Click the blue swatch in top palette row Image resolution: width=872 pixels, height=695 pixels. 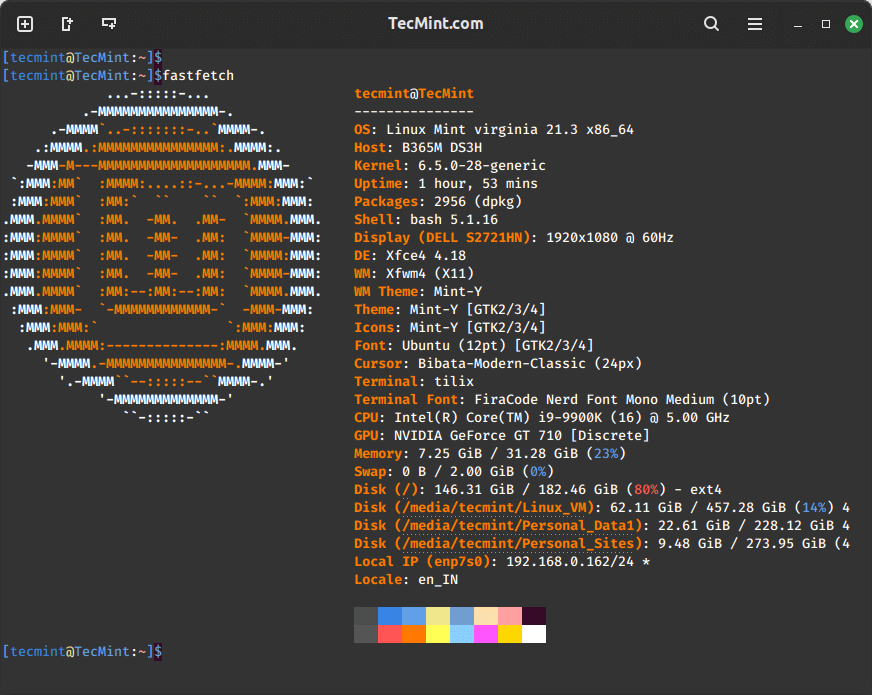(390, 616)
